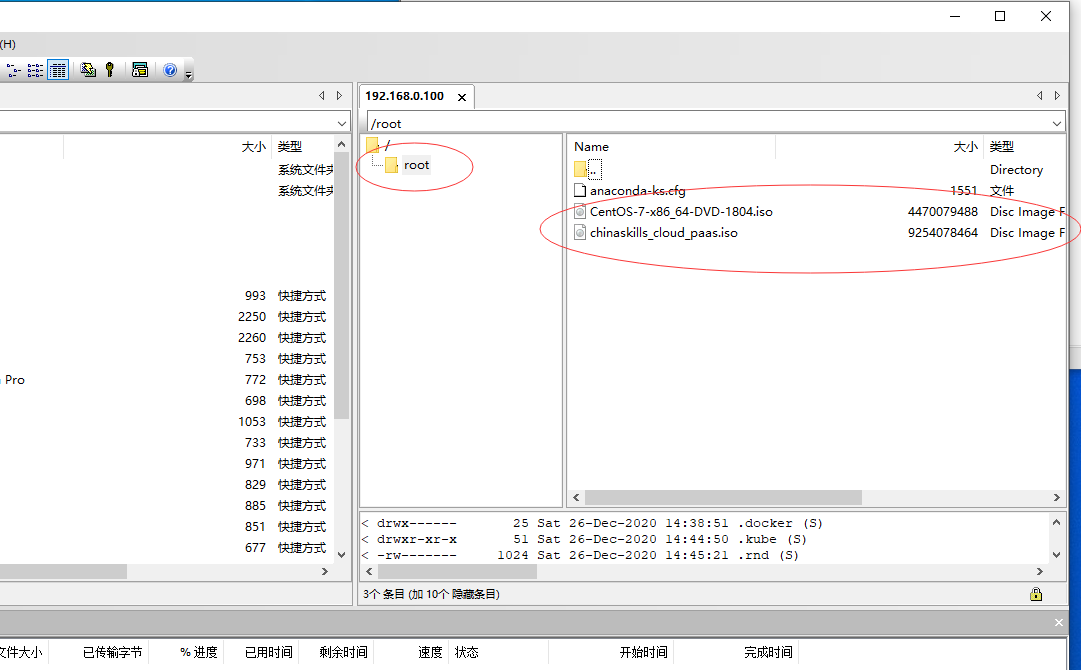1081x670 pixels.
Task: Select the 192.168.0.100 session tab
Action: tap(405, 97)
